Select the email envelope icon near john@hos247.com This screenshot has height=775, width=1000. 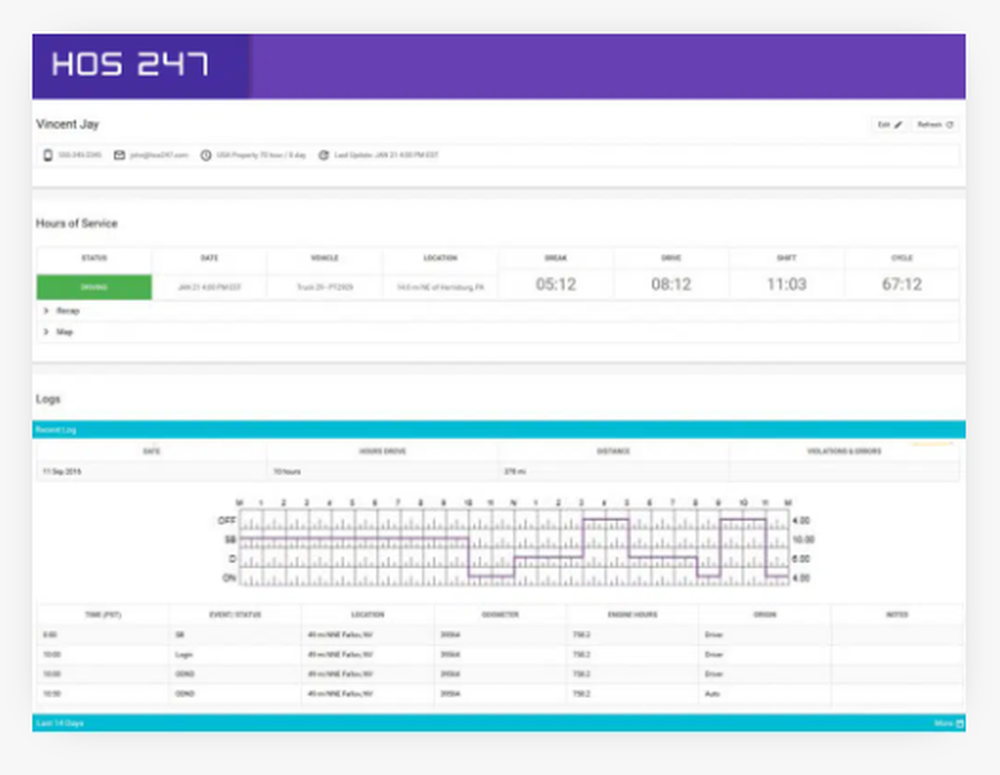click(x=118, y=156)
